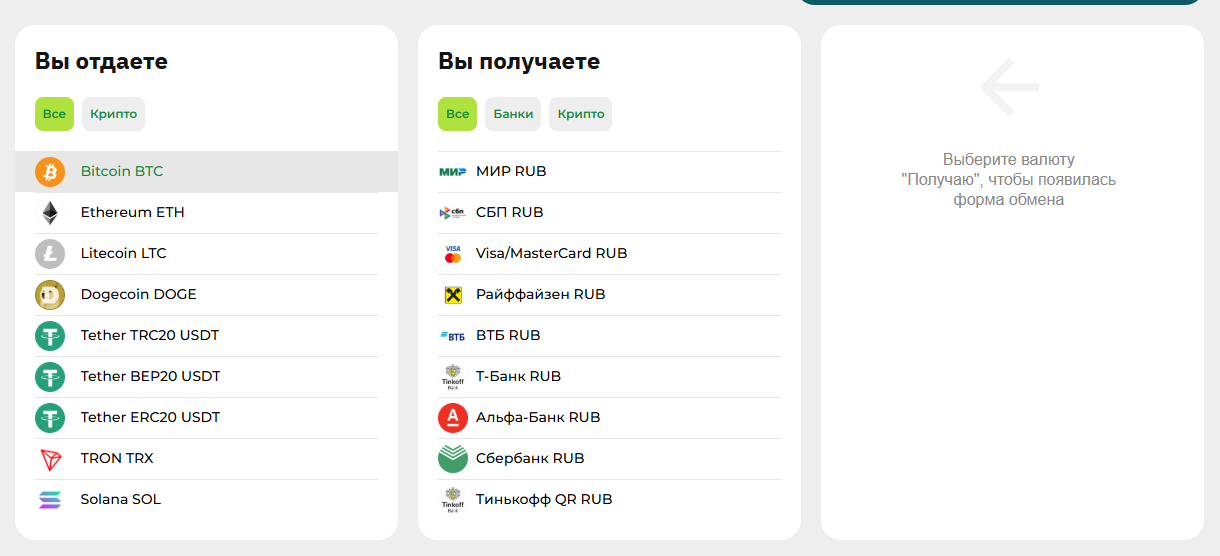
Task: Select the Solana gradient icon
Action: tap(50, 500)
